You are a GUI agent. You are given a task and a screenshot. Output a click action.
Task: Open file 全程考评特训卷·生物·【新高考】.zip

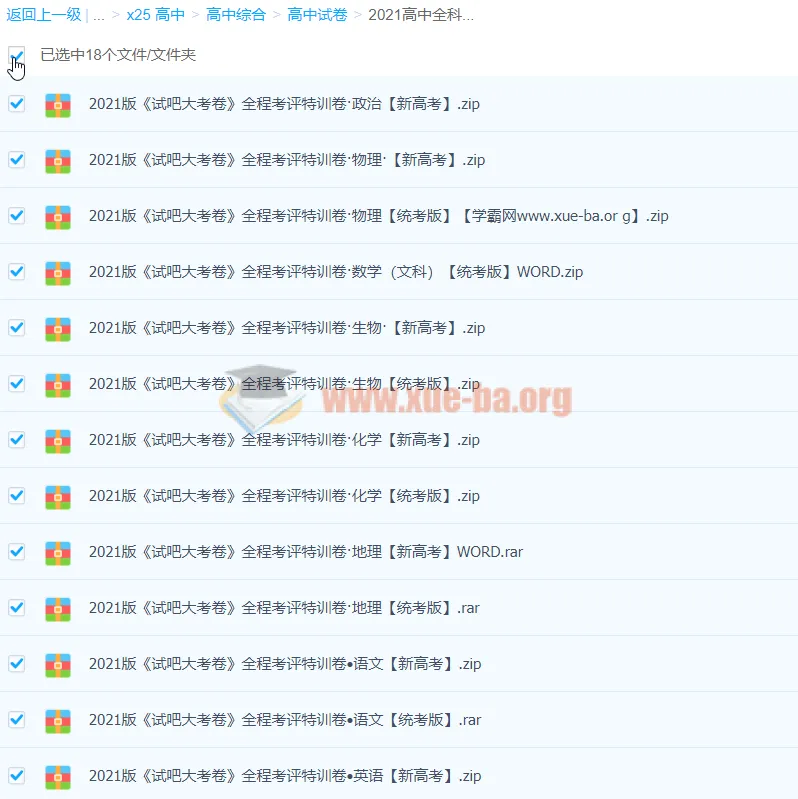point(287,328)
